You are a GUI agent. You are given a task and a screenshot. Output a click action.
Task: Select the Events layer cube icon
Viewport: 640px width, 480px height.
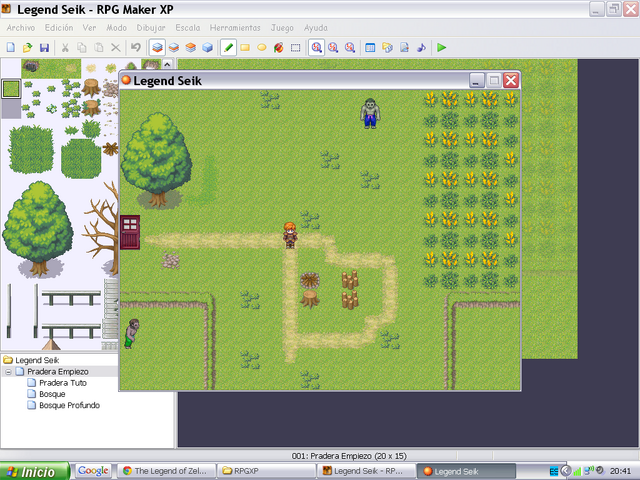point(207,48)
